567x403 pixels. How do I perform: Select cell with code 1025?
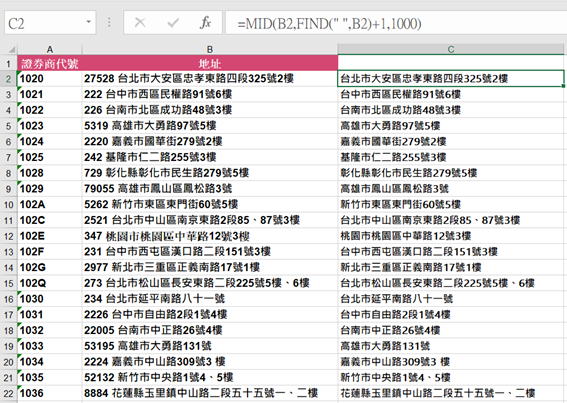tap(50, 157)
